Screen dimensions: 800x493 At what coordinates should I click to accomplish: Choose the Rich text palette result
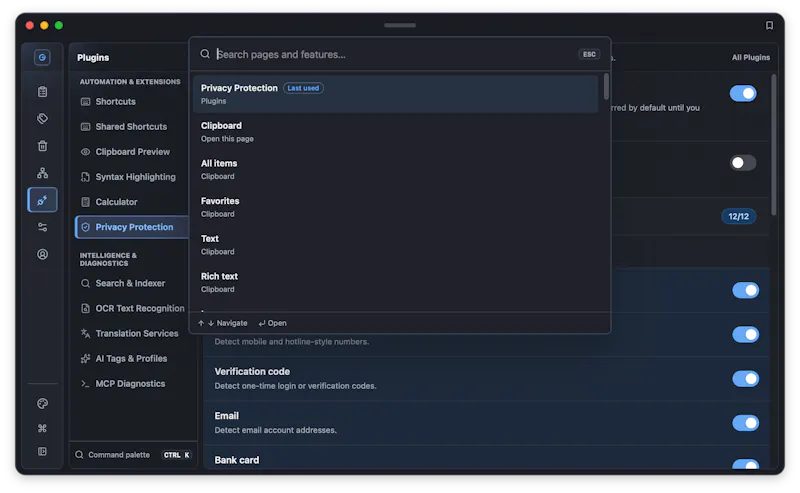point(395,282)
